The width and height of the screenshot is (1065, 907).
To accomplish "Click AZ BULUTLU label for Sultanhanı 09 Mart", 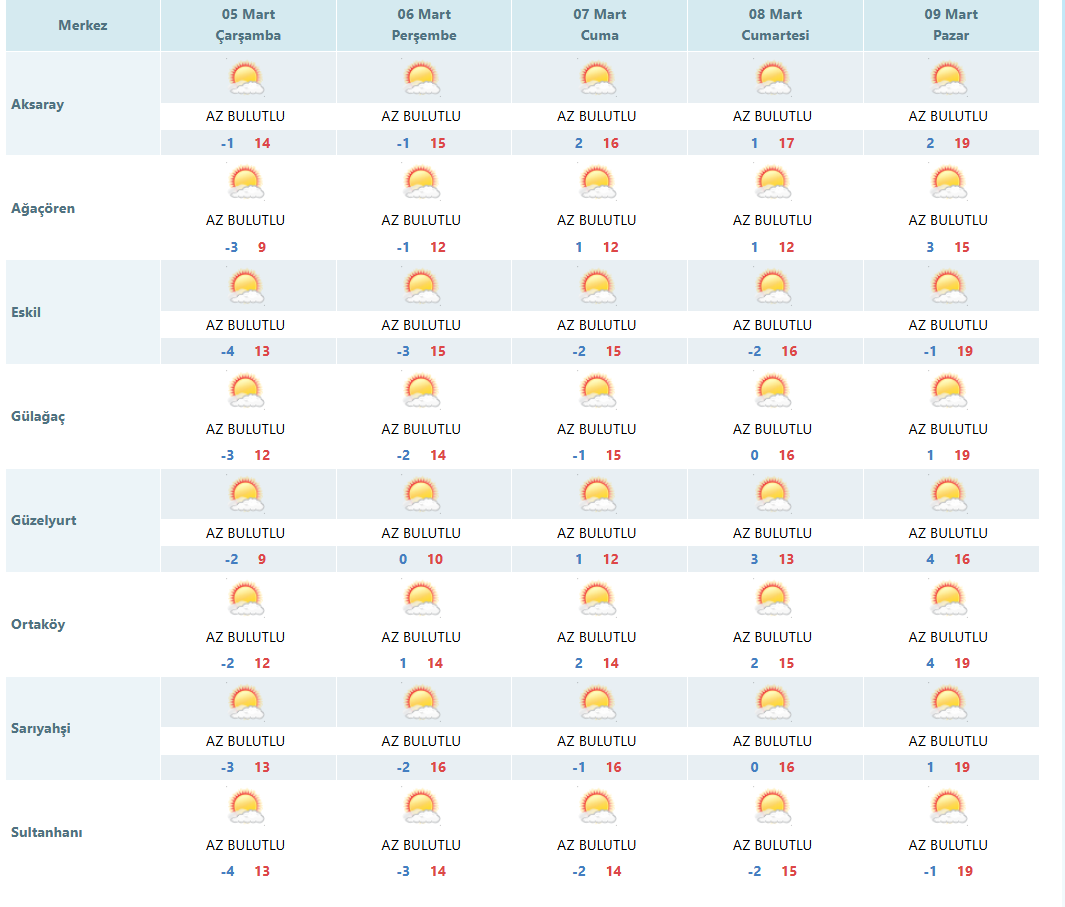I will [x=948, y=845].
